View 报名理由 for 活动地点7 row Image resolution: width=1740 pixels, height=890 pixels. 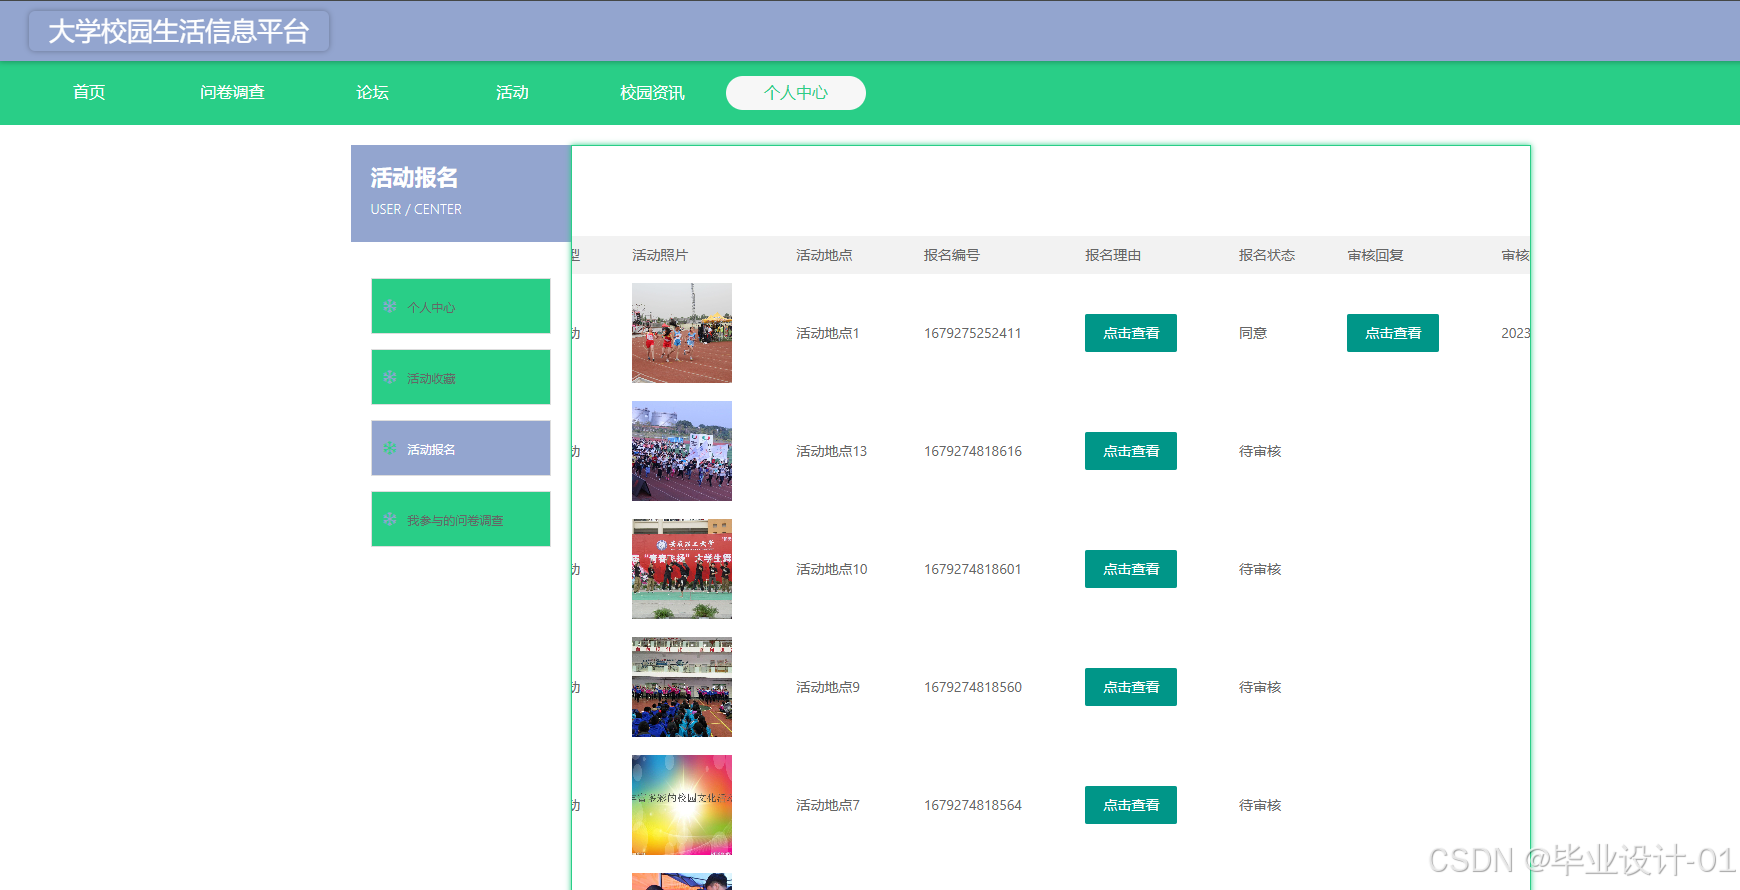pos(1131,805)
